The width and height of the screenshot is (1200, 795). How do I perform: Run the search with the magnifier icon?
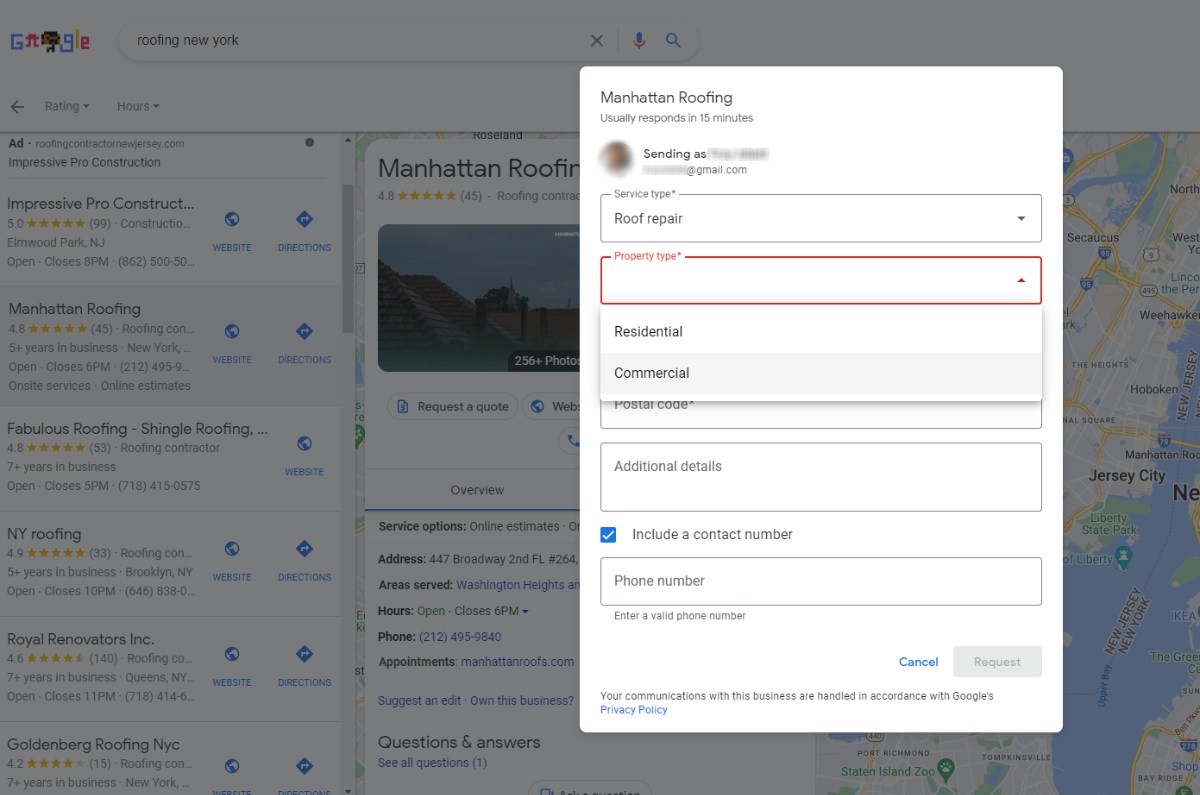[673, 41]
